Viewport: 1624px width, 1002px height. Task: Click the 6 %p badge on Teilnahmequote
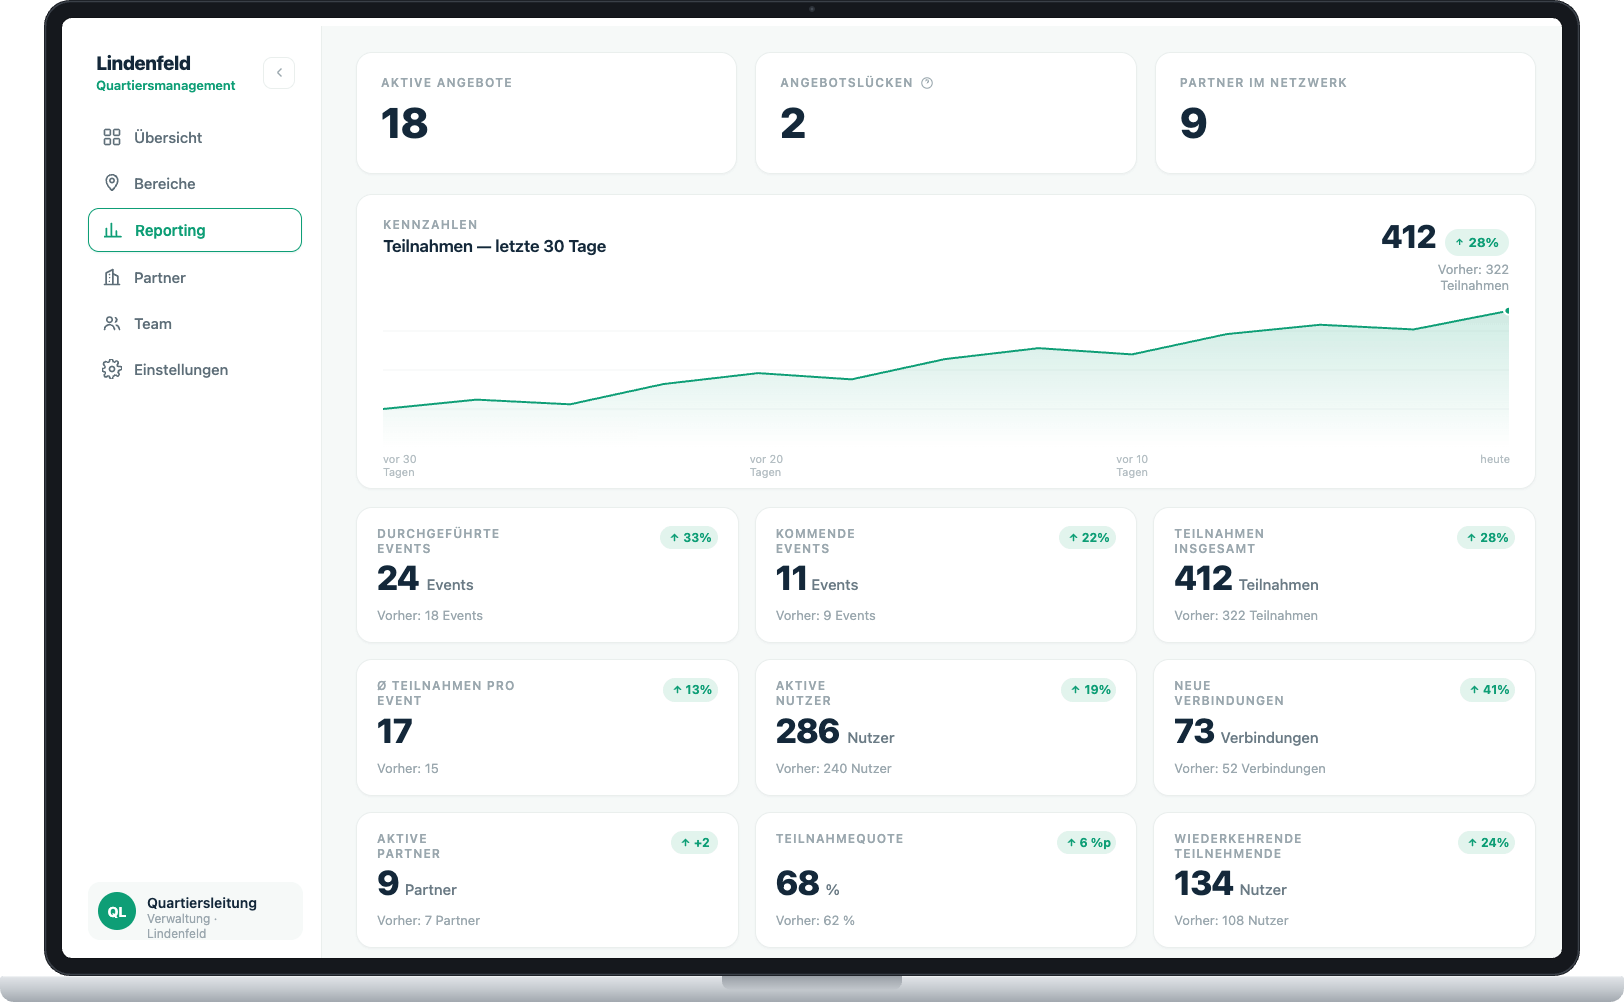tap(1087, 842)
